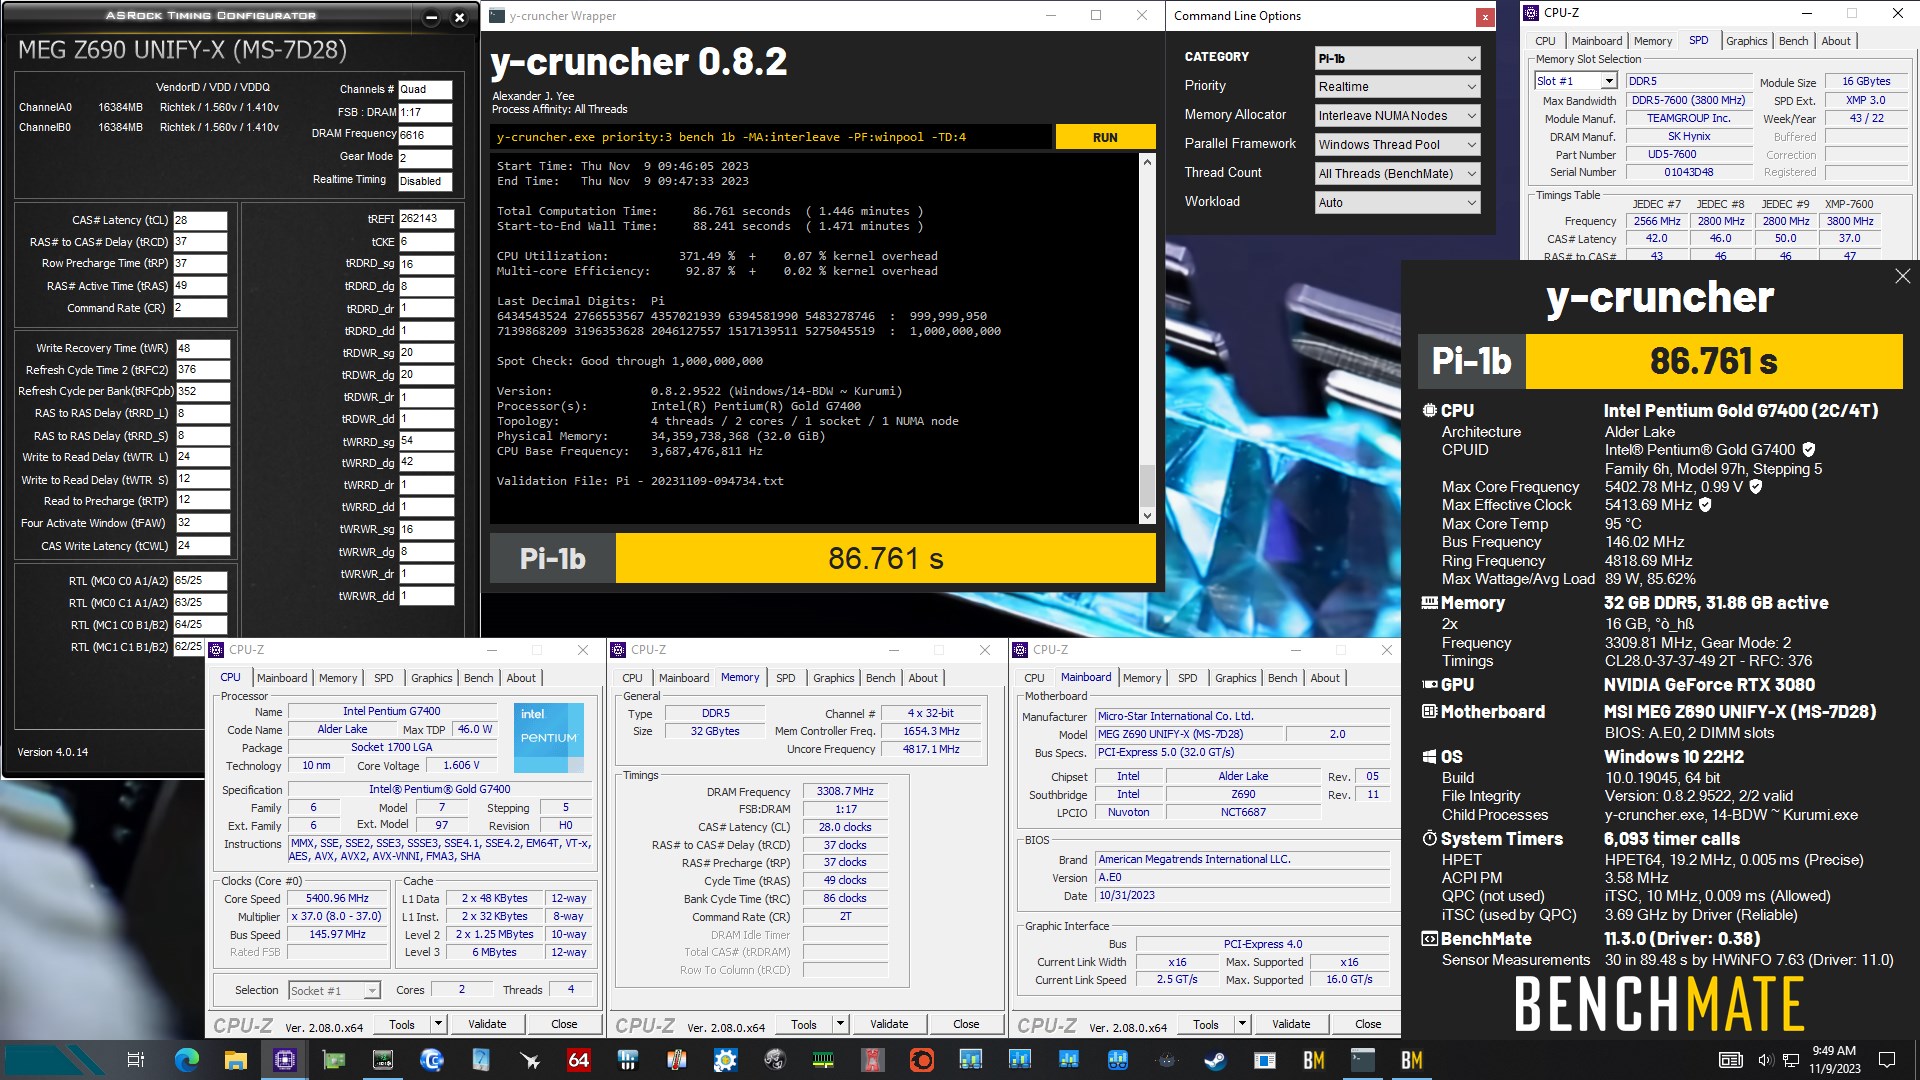Expand Tools arrow in CPU-Z Mainboard window
1920x1080 pixels.
(1242, 1024)
